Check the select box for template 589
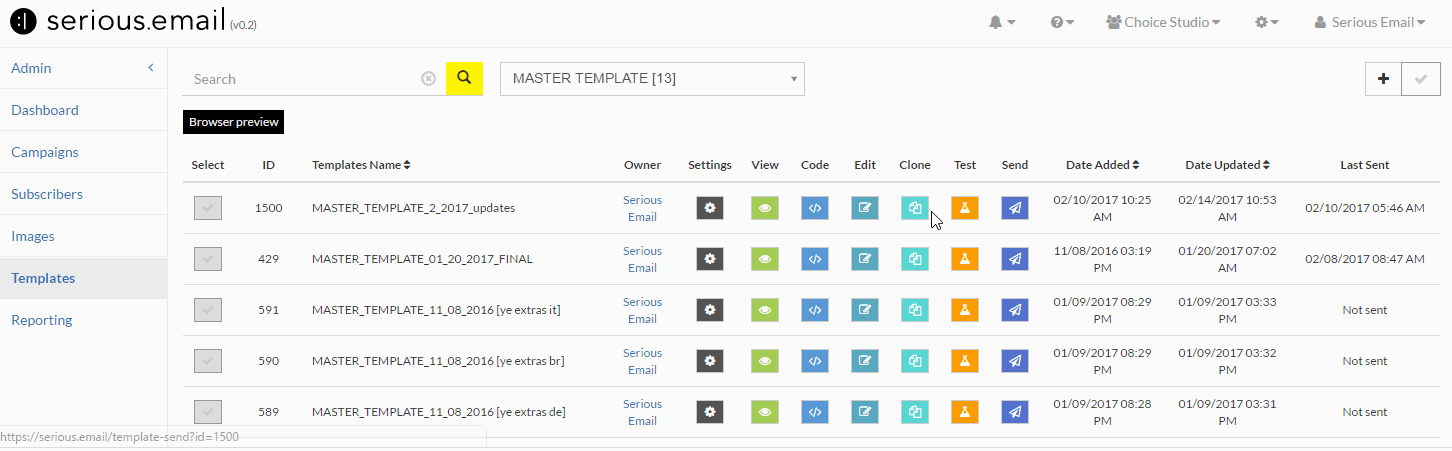1452x451 pixels. [208, 412]
